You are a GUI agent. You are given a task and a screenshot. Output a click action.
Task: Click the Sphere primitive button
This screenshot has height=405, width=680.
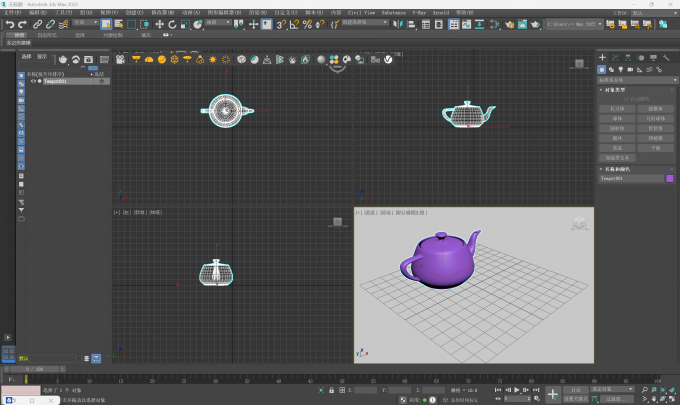click(x=618, y=118)
